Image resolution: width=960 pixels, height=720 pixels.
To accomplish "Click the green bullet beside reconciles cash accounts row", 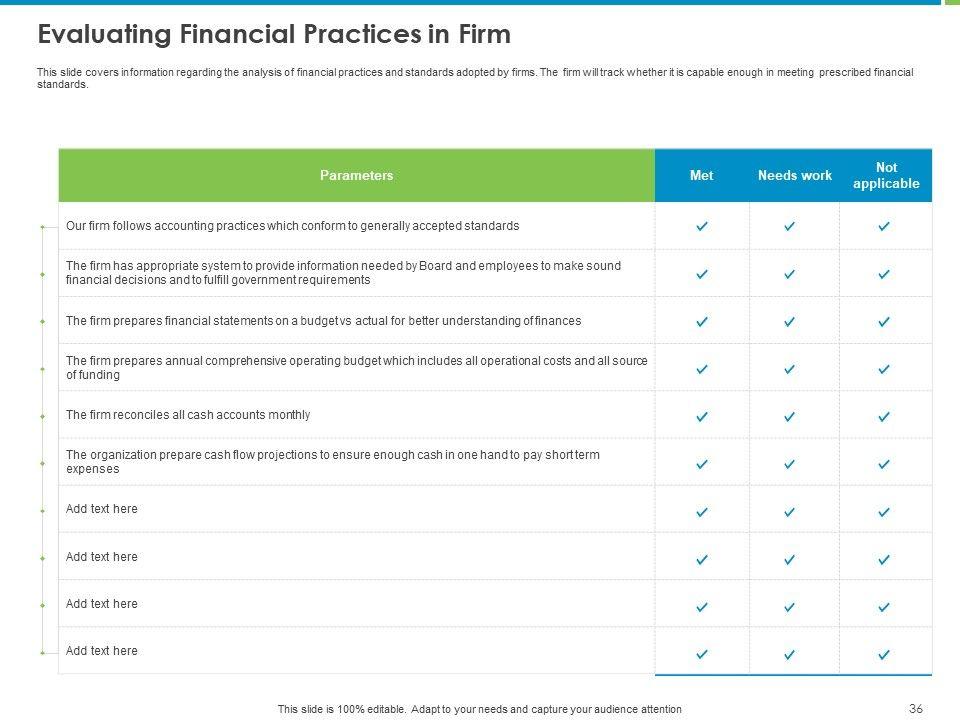I will tap(42, 417).
